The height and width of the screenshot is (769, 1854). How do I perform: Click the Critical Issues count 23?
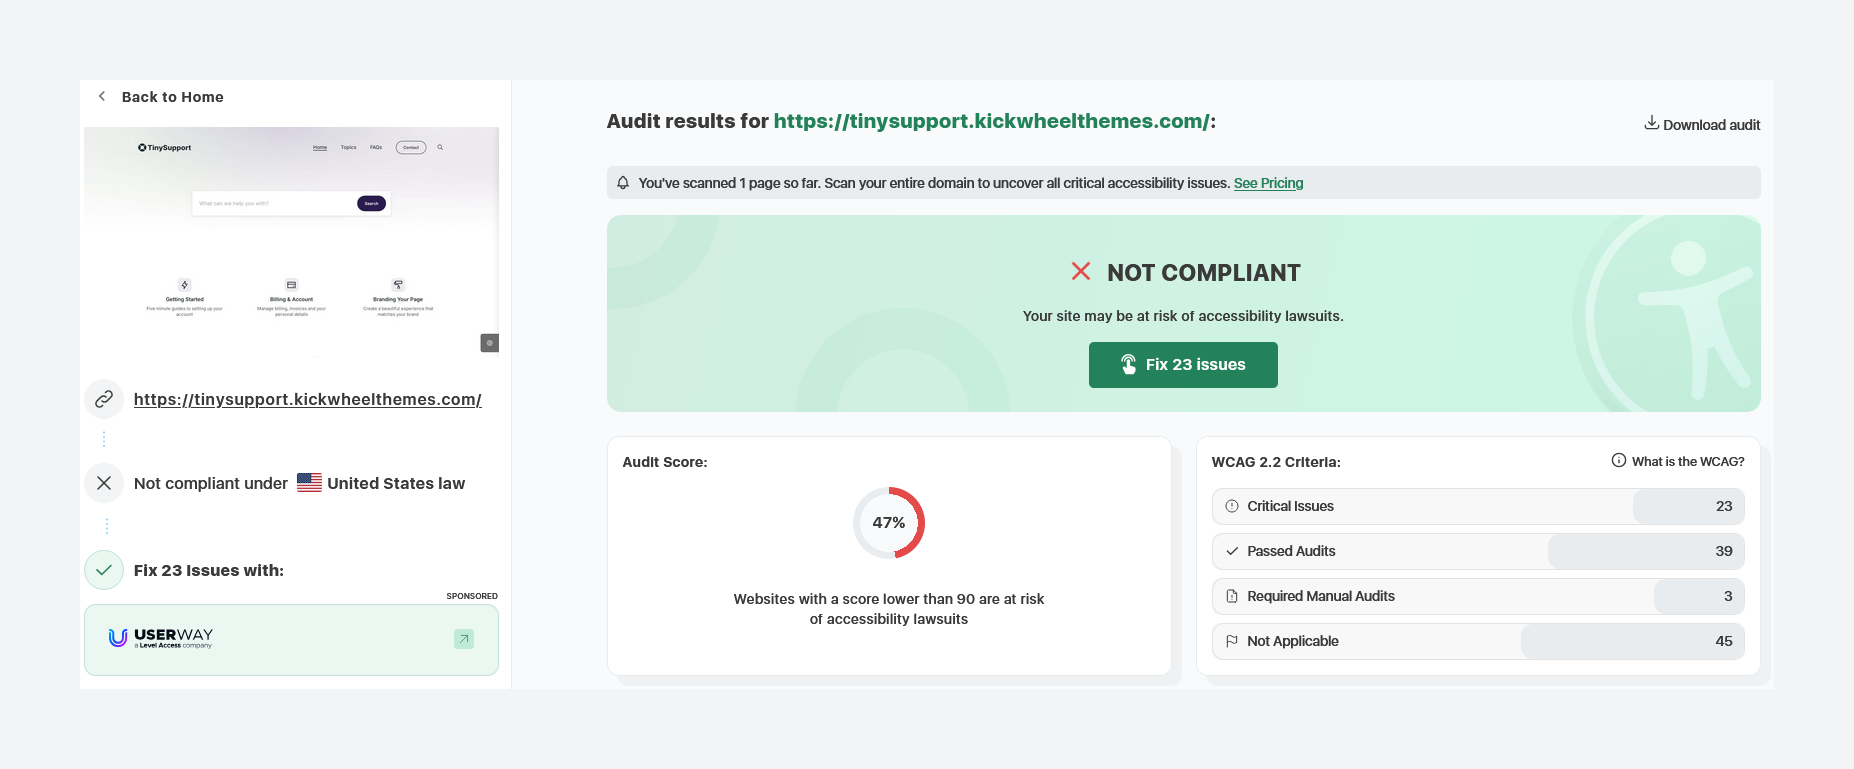[1724, 506]
